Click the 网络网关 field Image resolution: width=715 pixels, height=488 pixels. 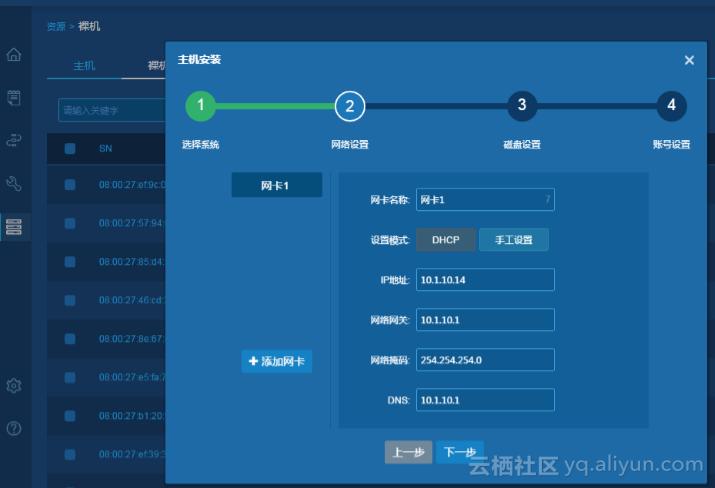point(485,320)
